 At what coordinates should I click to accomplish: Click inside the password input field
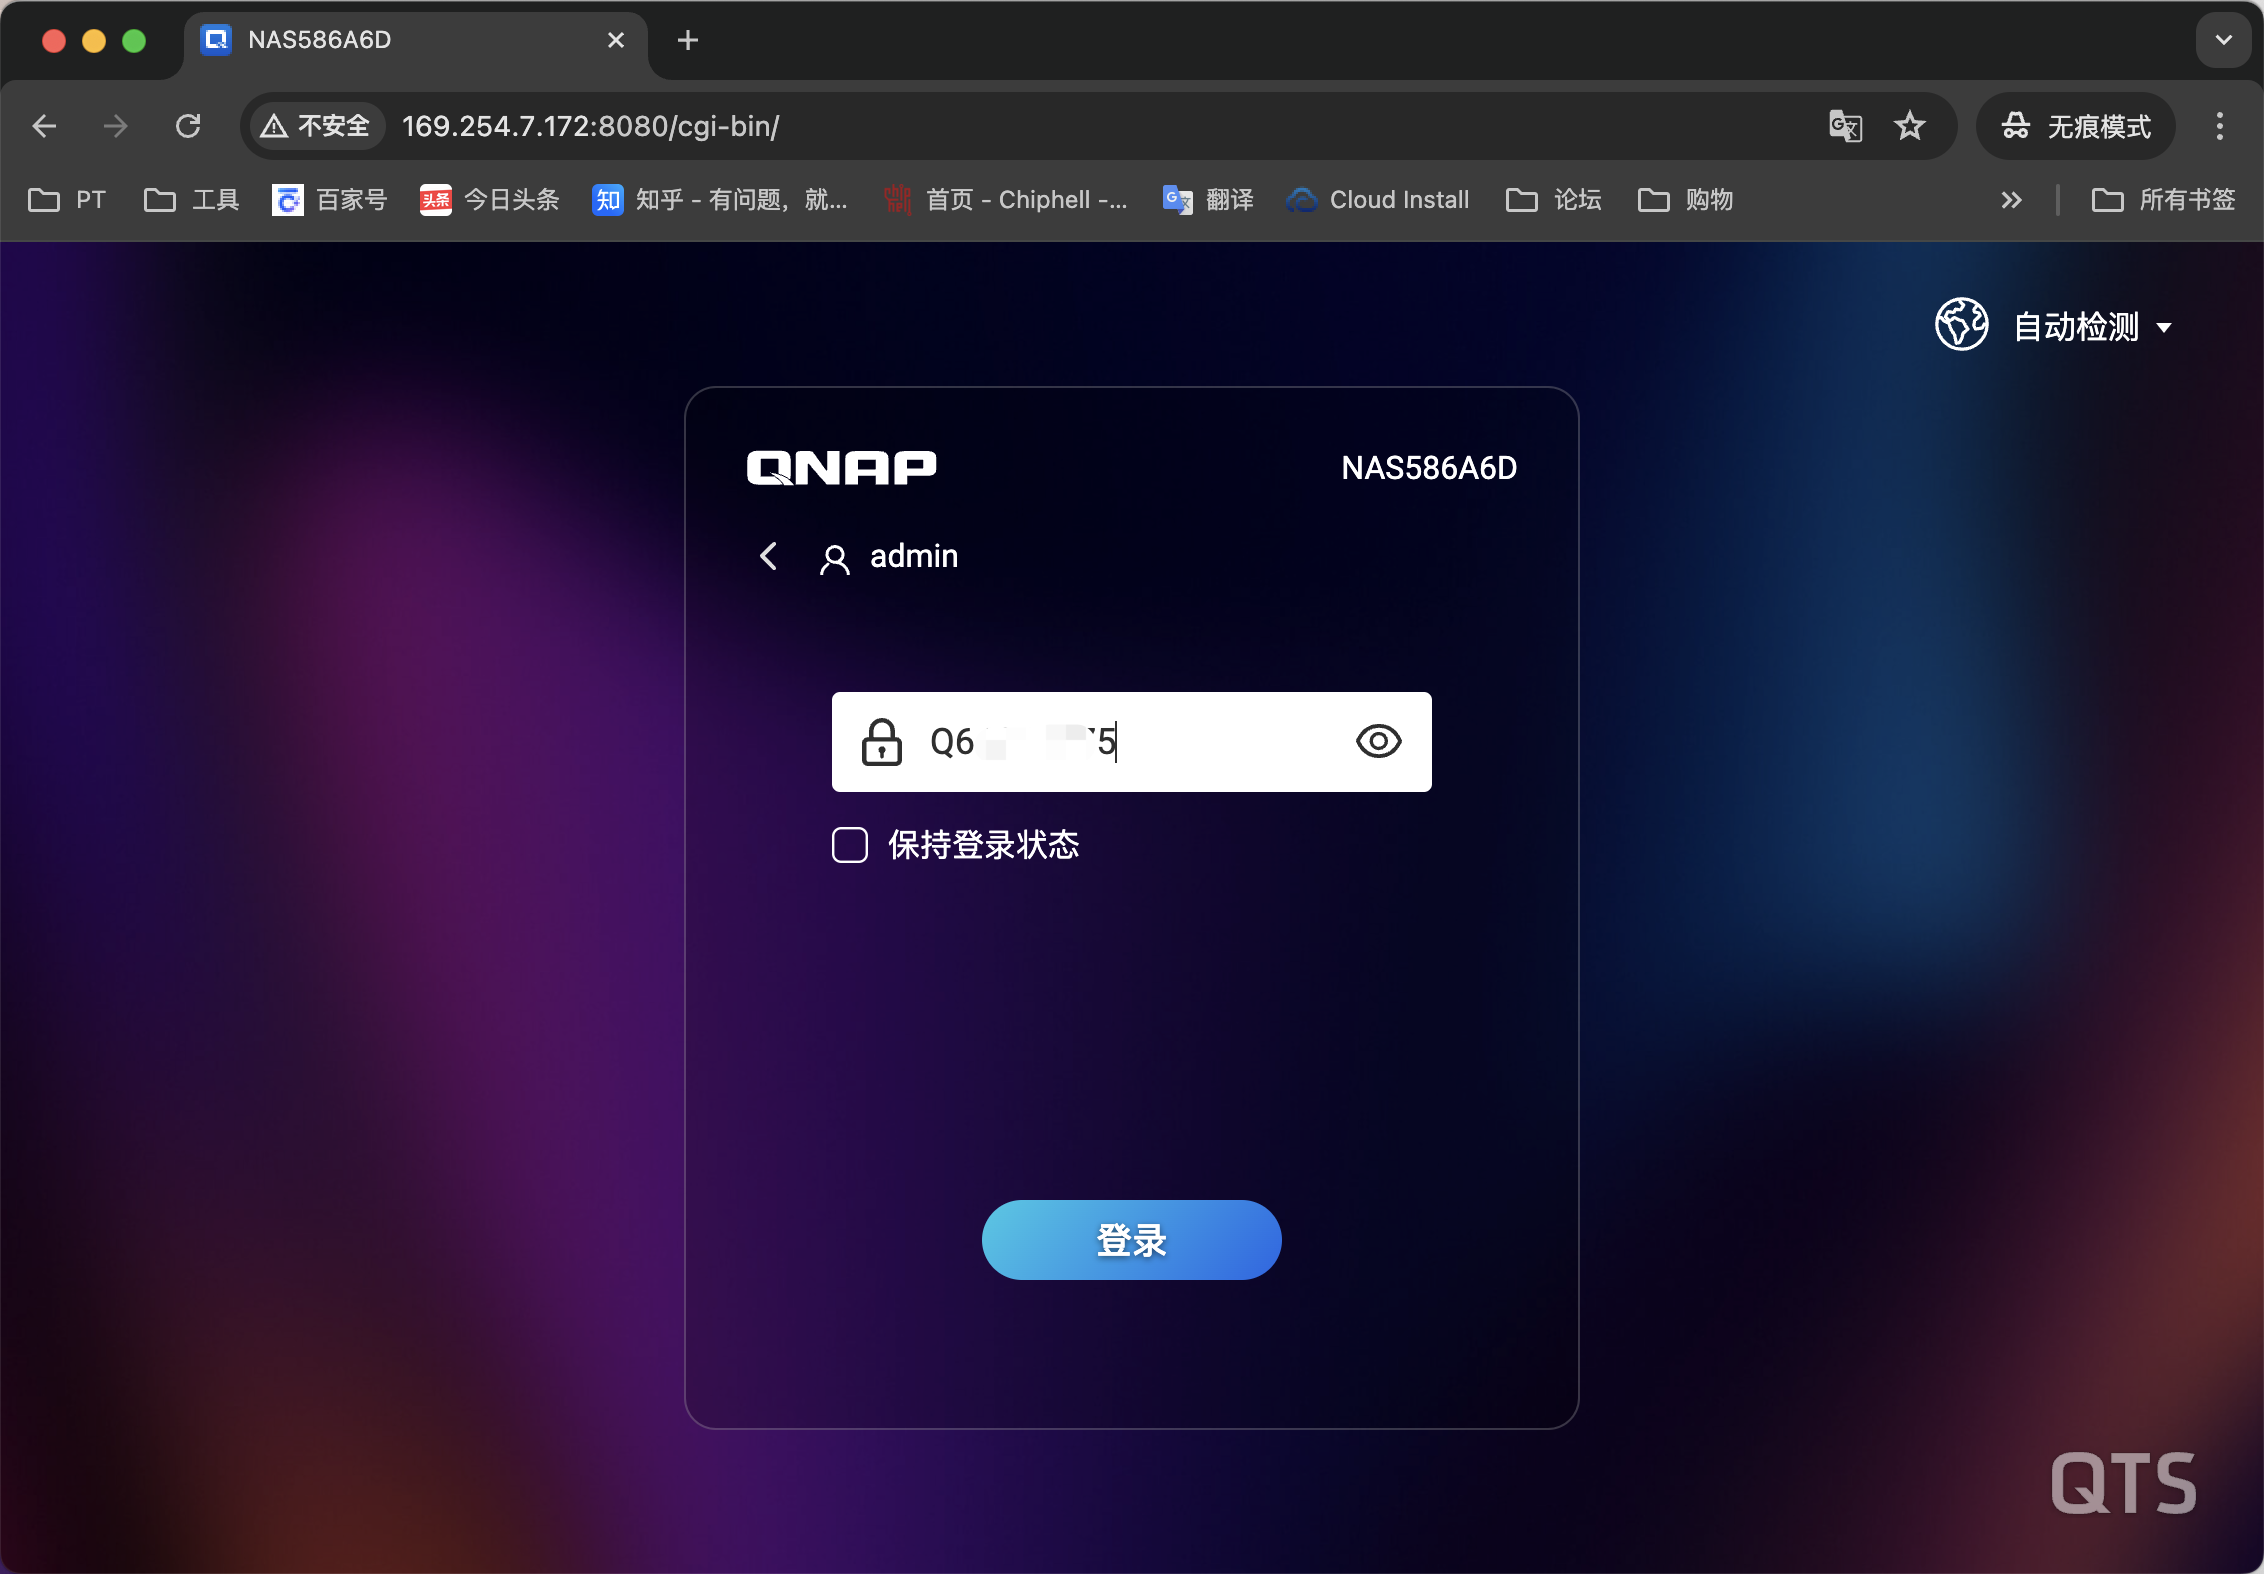coord(1131,742)
